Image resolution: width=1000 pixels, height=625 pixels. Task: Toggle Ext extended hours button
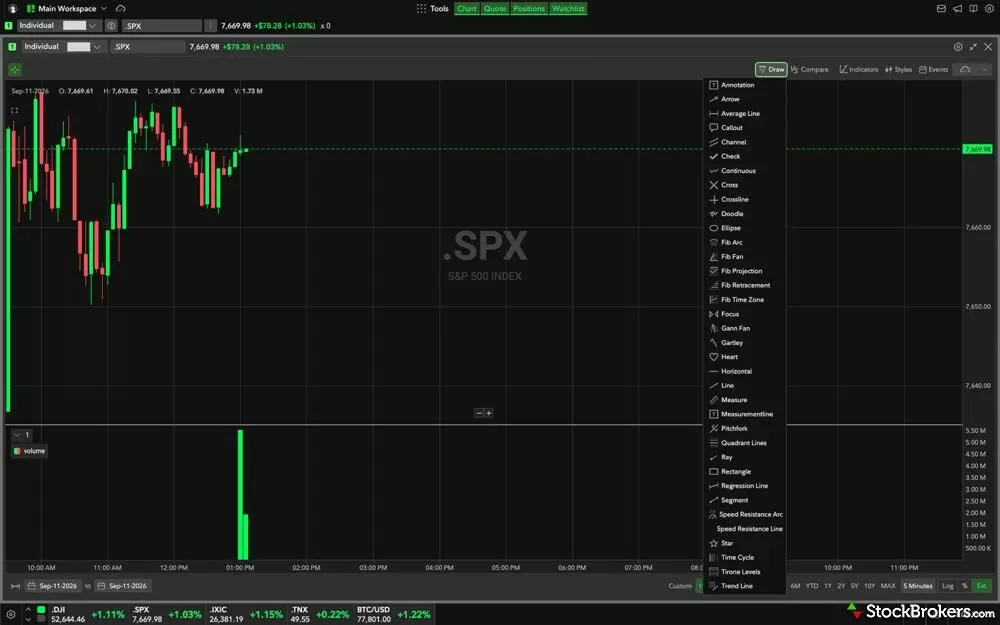click(x=982, y=586)
